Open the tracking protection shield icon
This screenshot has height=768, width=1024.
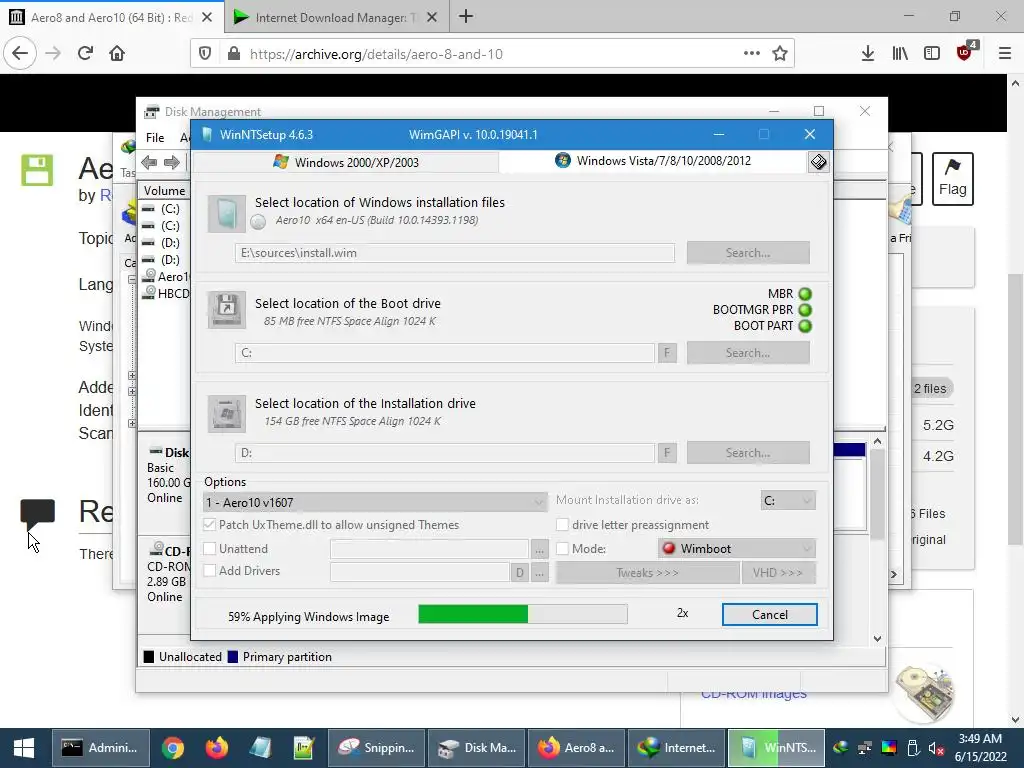click(x=205, y=54)
